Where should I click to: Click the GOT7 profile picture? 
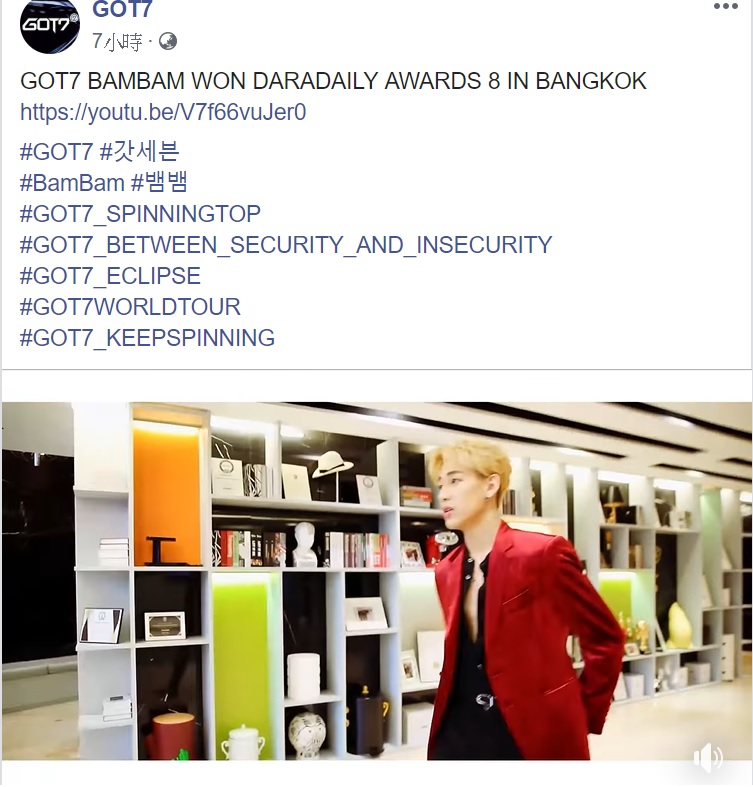[x=50, y=26]
